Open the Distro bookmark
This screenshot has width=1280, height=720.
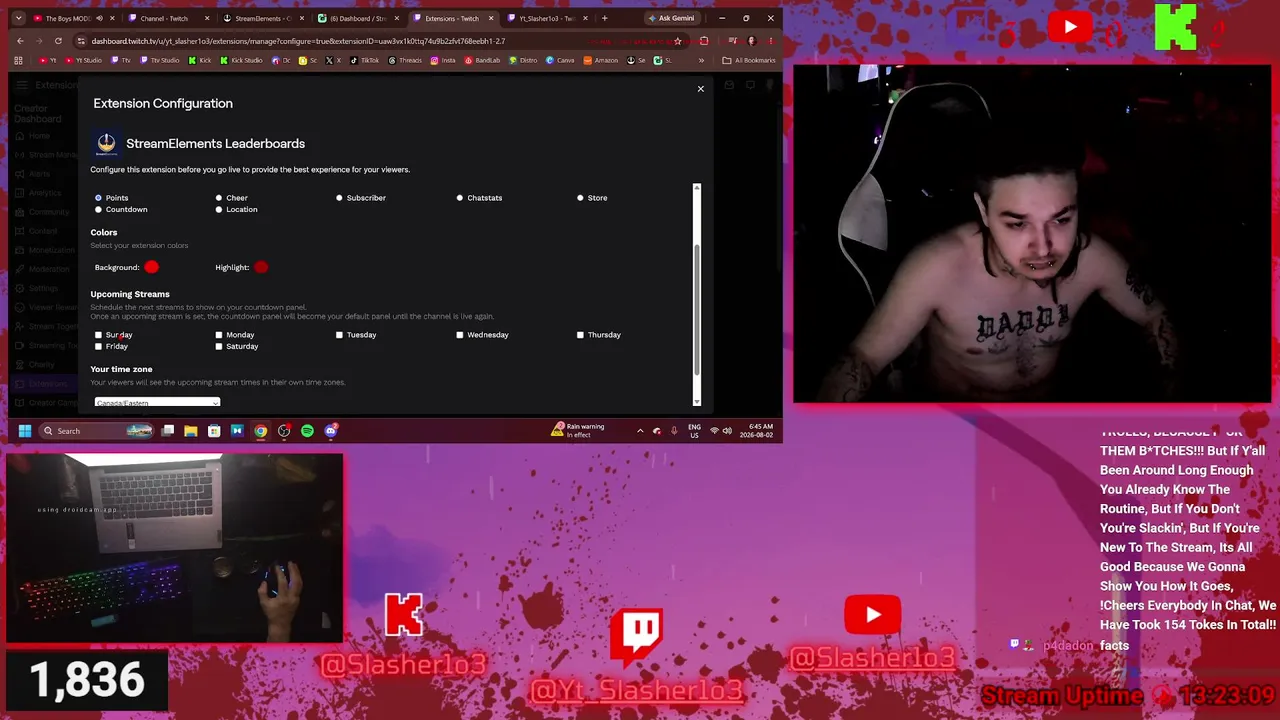(524, 60)
